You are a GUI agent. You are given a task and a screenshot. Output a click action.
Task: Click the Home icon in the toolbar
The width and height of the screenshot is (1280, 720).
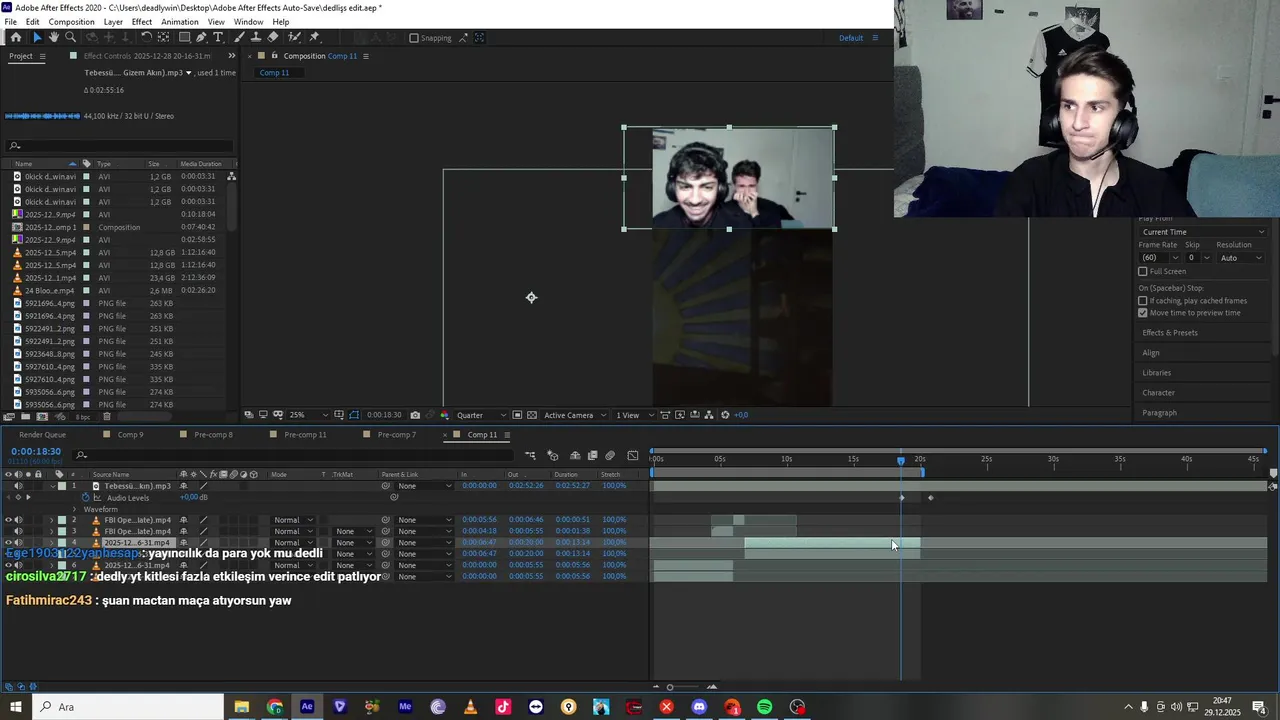16,37
